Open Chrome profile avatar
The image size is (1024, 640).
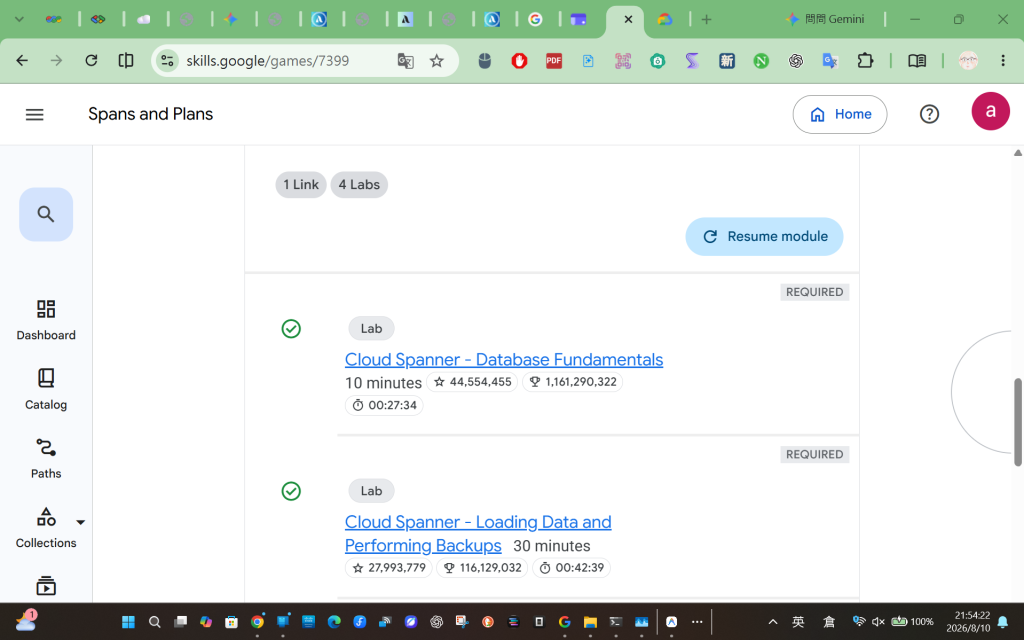[968, 61]
